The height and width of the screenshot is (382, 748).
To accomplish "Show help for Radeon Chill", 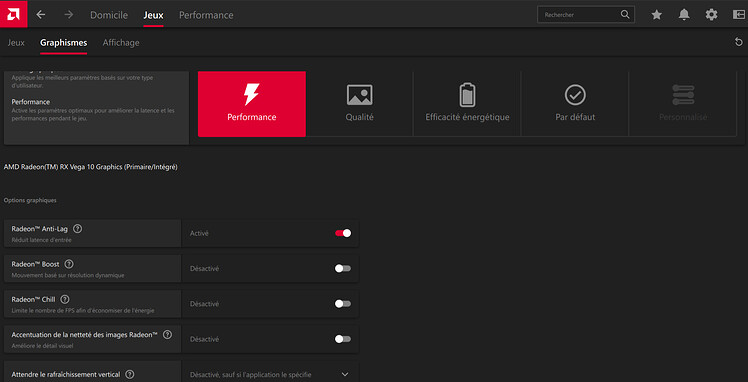I will tap(65, 299).
